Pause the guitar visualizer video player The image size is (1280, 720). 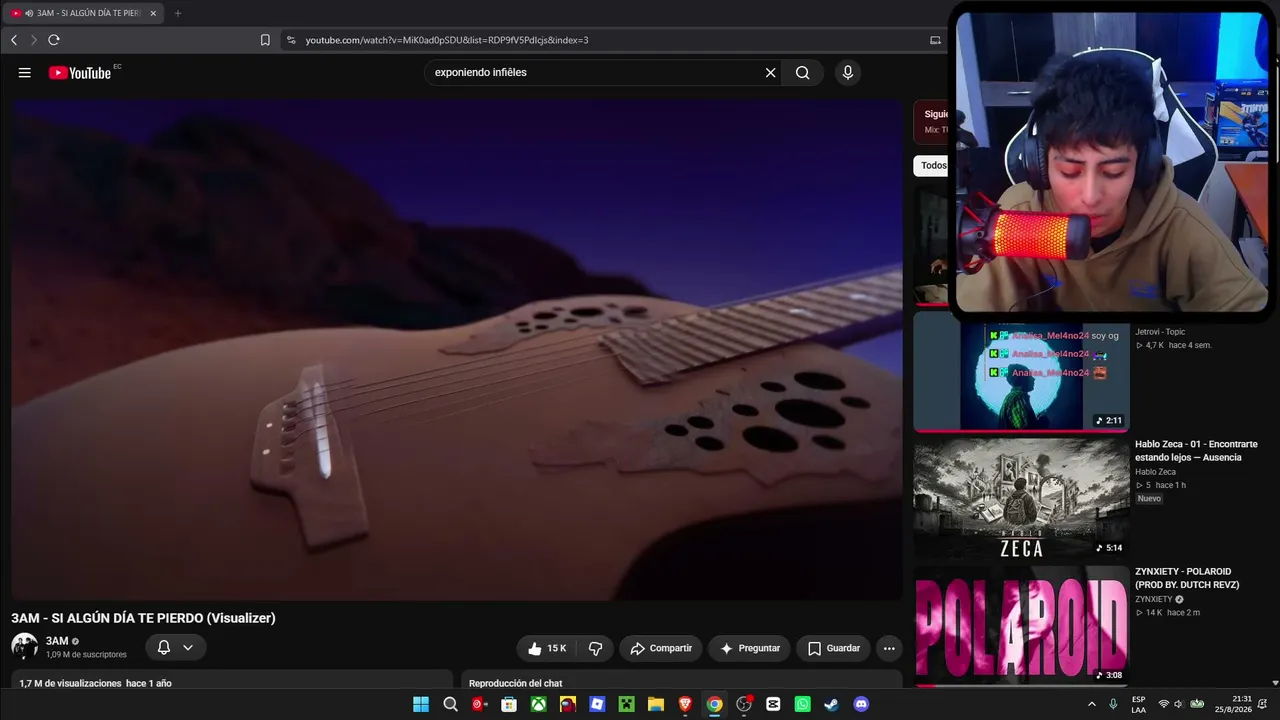[457, 349]
